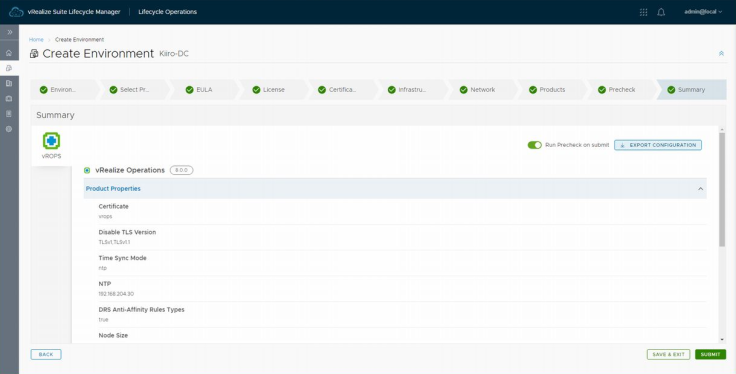Open fourth sidebar icon above the clipboard icon

[9, 99]
